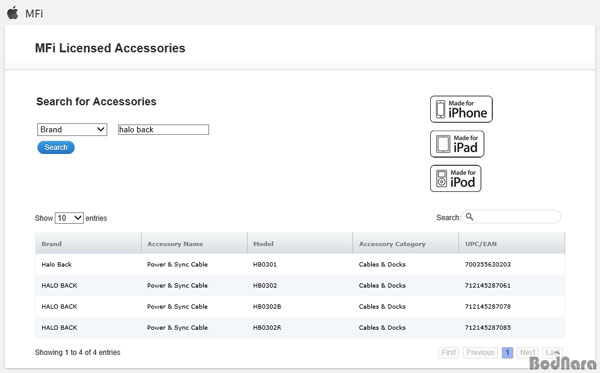The height and width of the screenshot is (373, 600).
Task: Click Cables & Docks in HB0302 row
Action: pyautogui.click(x=382, y=285)
